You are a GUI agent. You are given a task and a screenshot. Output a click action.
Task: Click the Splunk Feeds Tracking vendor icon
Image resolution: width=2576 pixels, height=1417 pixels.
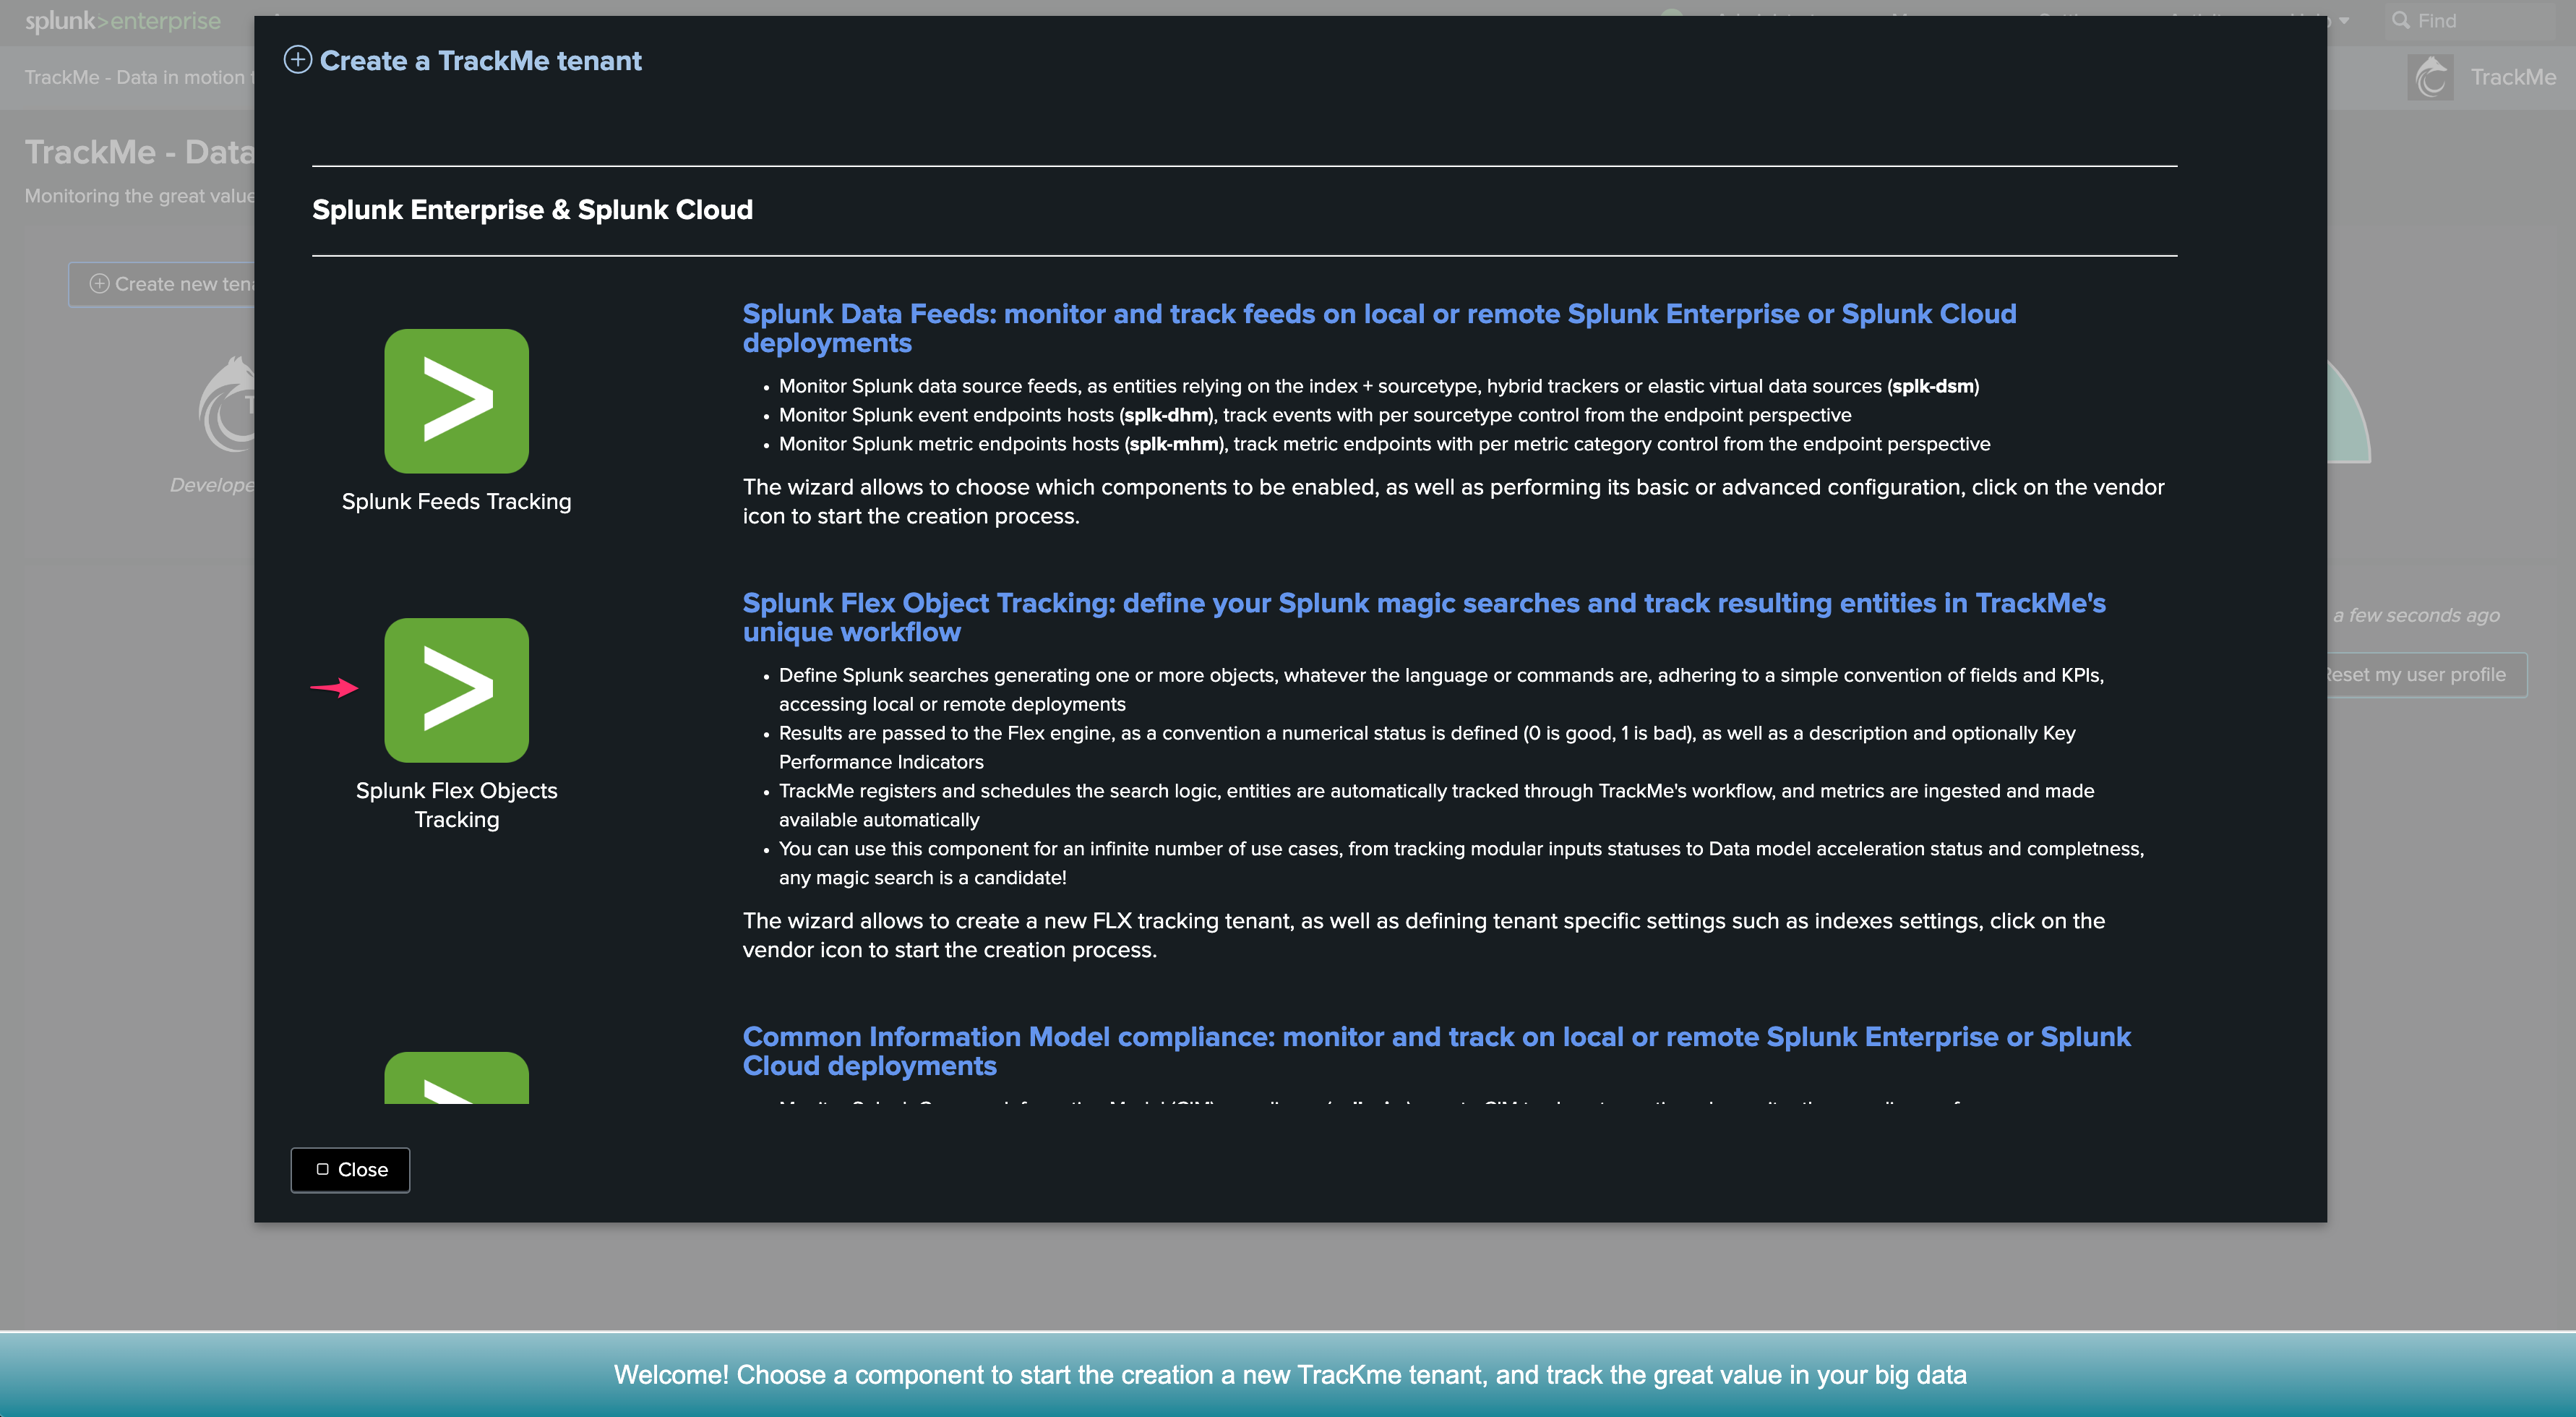click(x=456, y=401)
